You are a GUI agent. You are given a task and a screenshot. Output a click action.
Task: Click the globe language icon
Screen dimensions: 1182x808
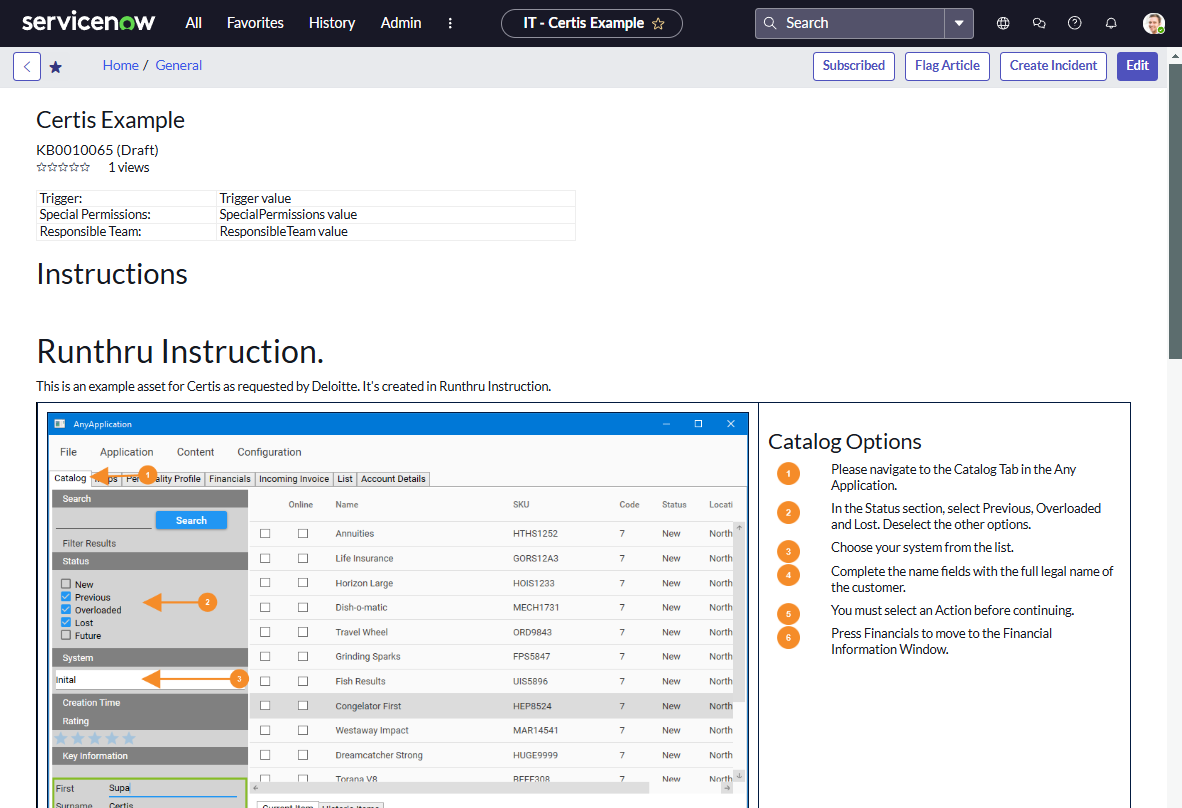click(x=1003, y=23)
